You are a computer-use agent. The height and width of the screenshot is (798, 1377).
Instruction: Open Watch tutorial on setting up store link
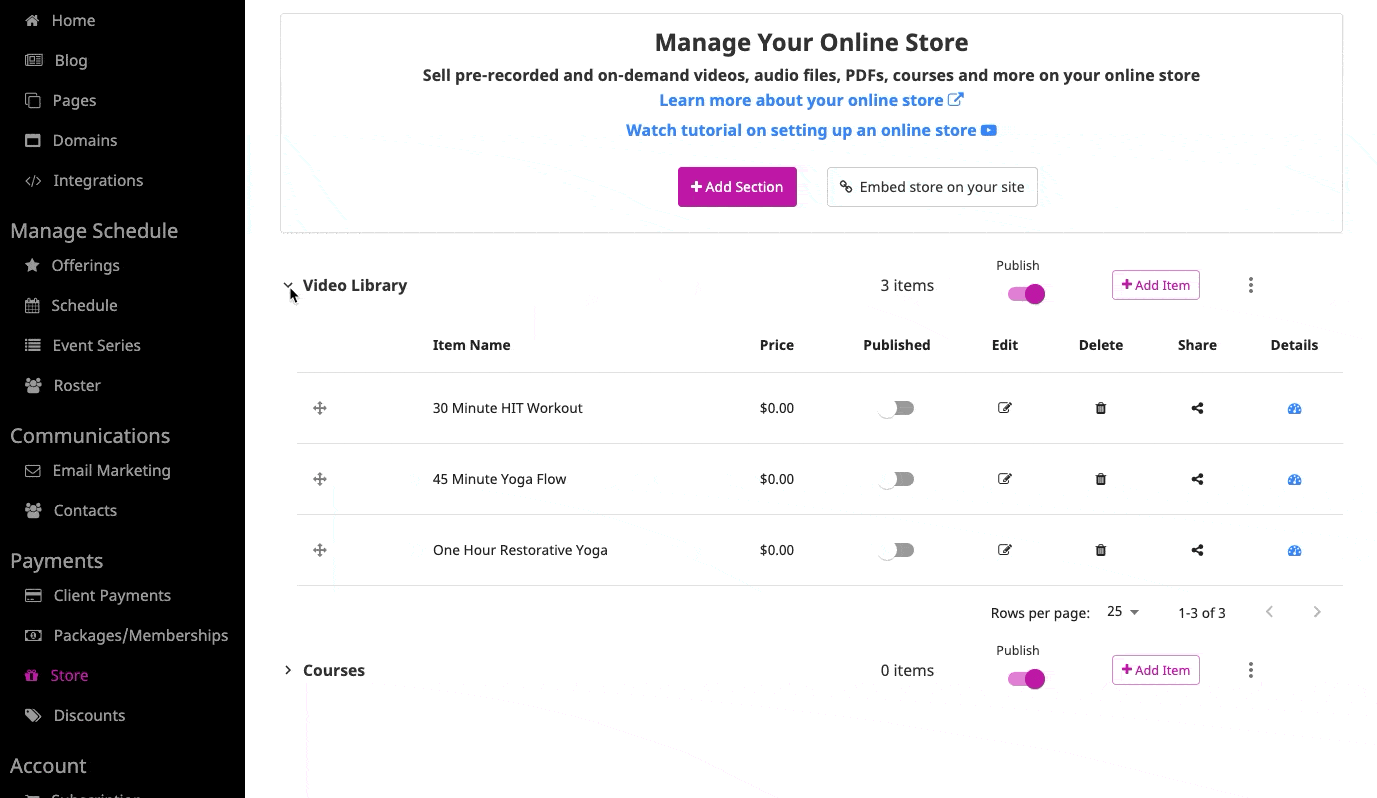[811, 130]
